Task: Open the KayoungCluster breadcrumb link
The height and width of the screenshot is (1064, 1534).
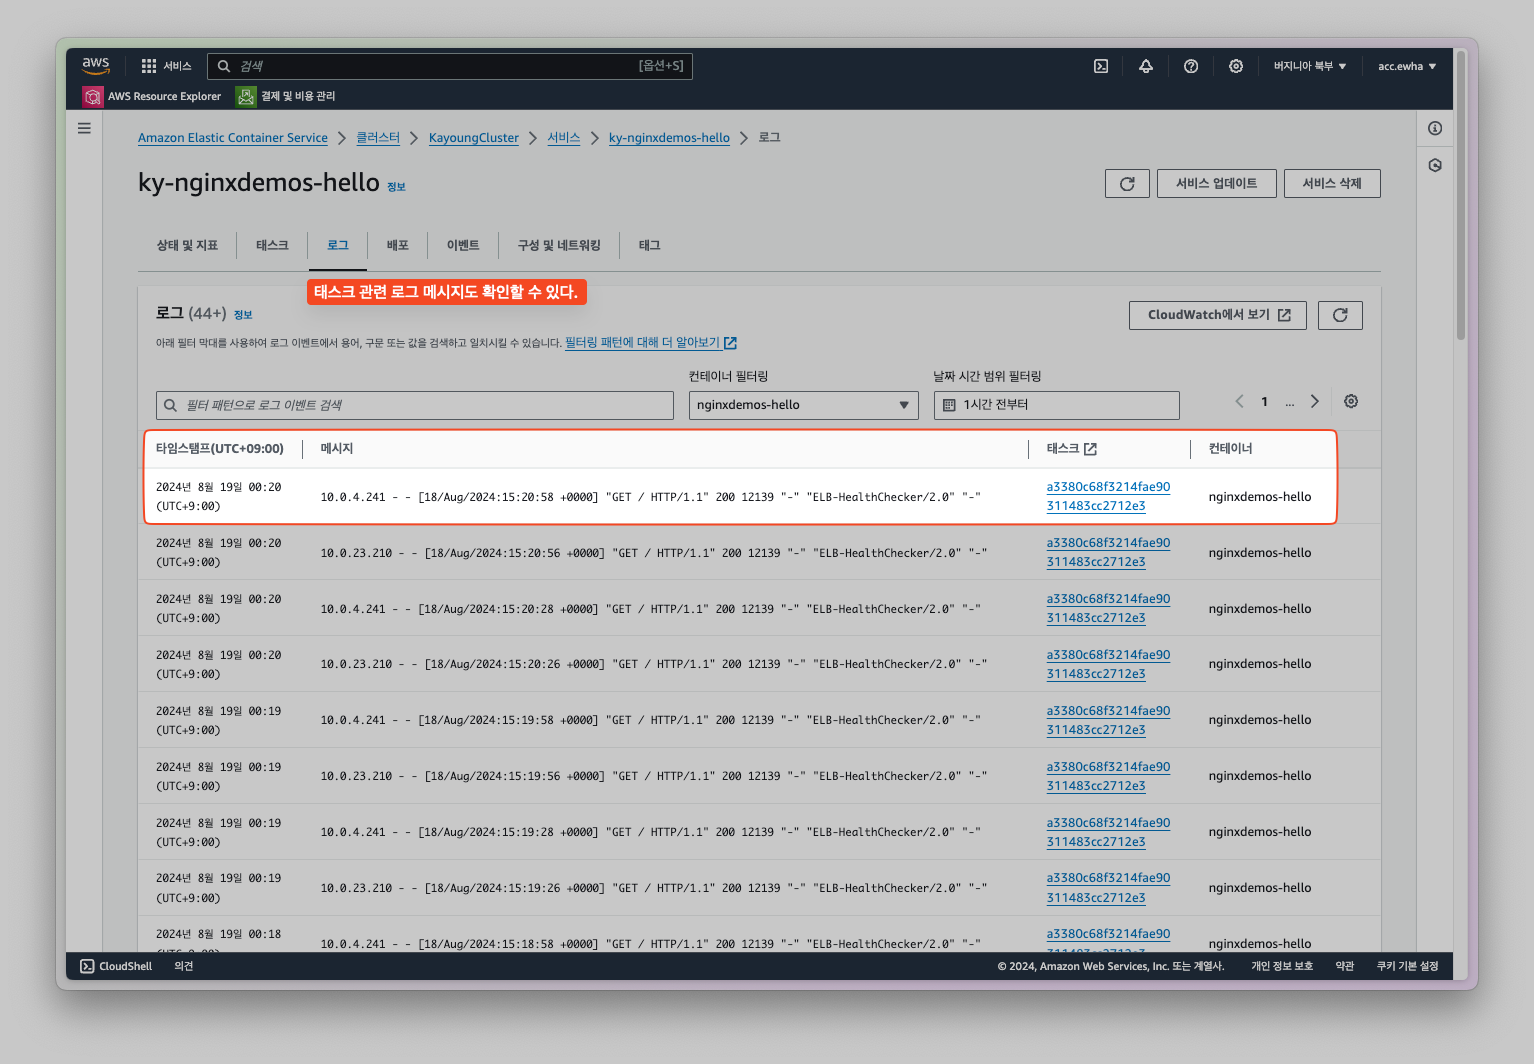Action: [x=473, y=138]
